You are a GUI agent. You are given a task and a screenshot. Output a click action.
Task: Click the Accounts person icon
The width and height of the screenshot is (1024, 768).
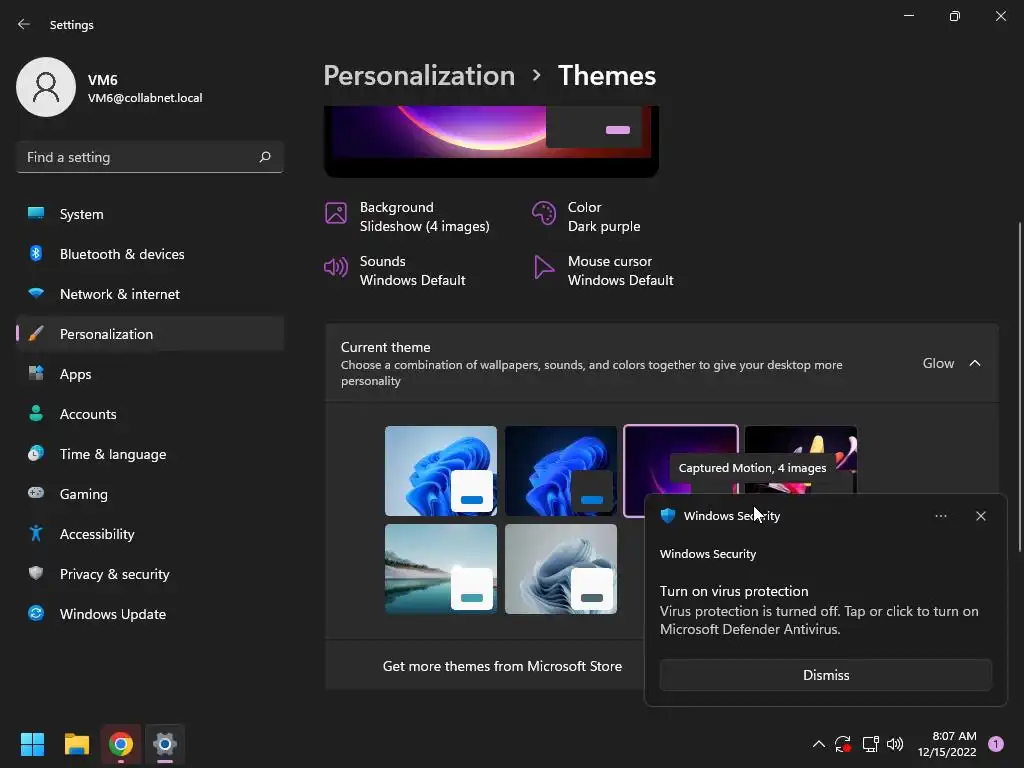(x=36, y=413)
